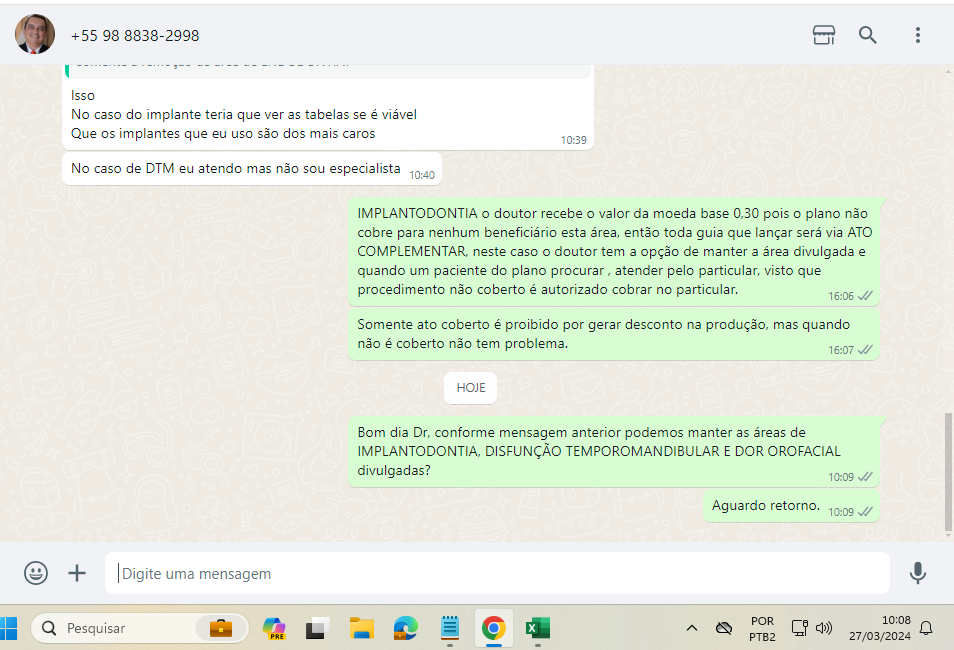Click the plus attach icon
Image resolution: width=954 pixels, height=650 pixels.
point(77,573)
